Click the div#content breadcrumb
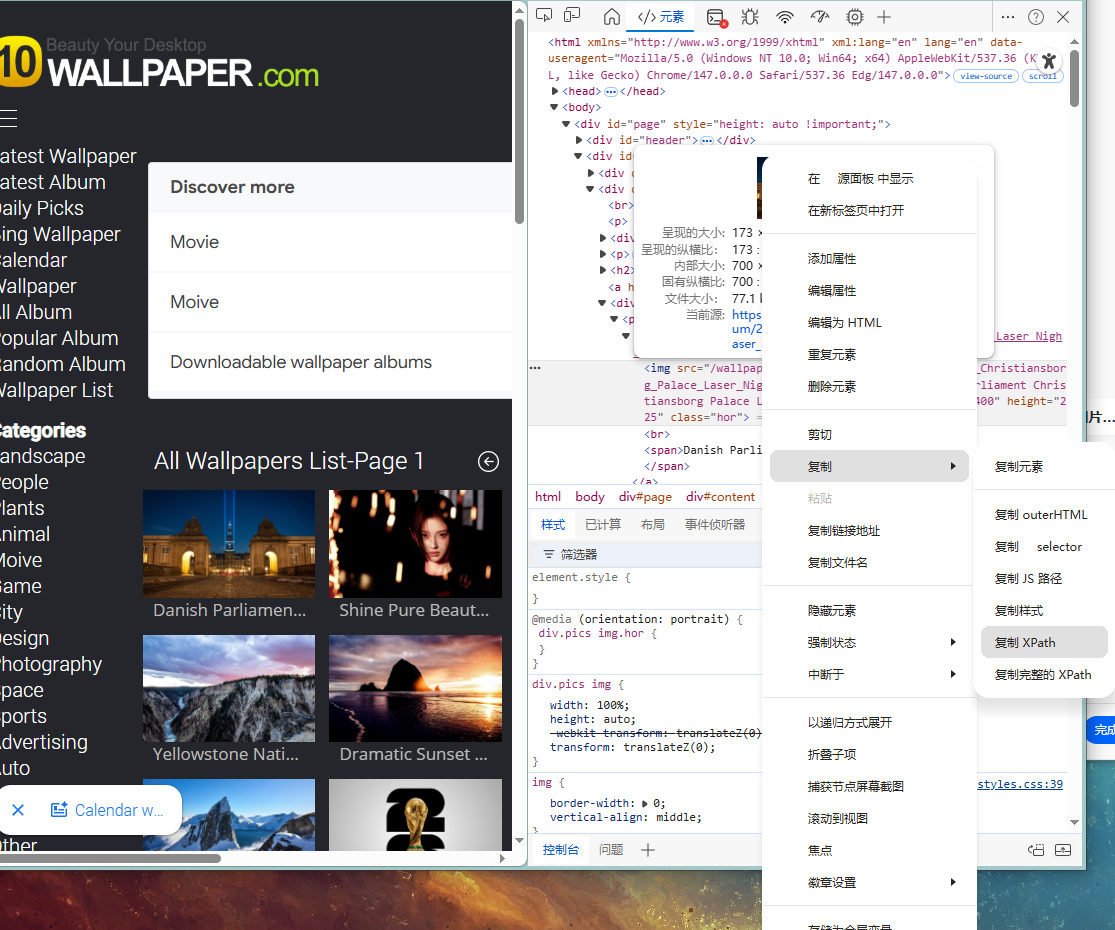The height and width of the screenshot is (930, 1115). 720,497
